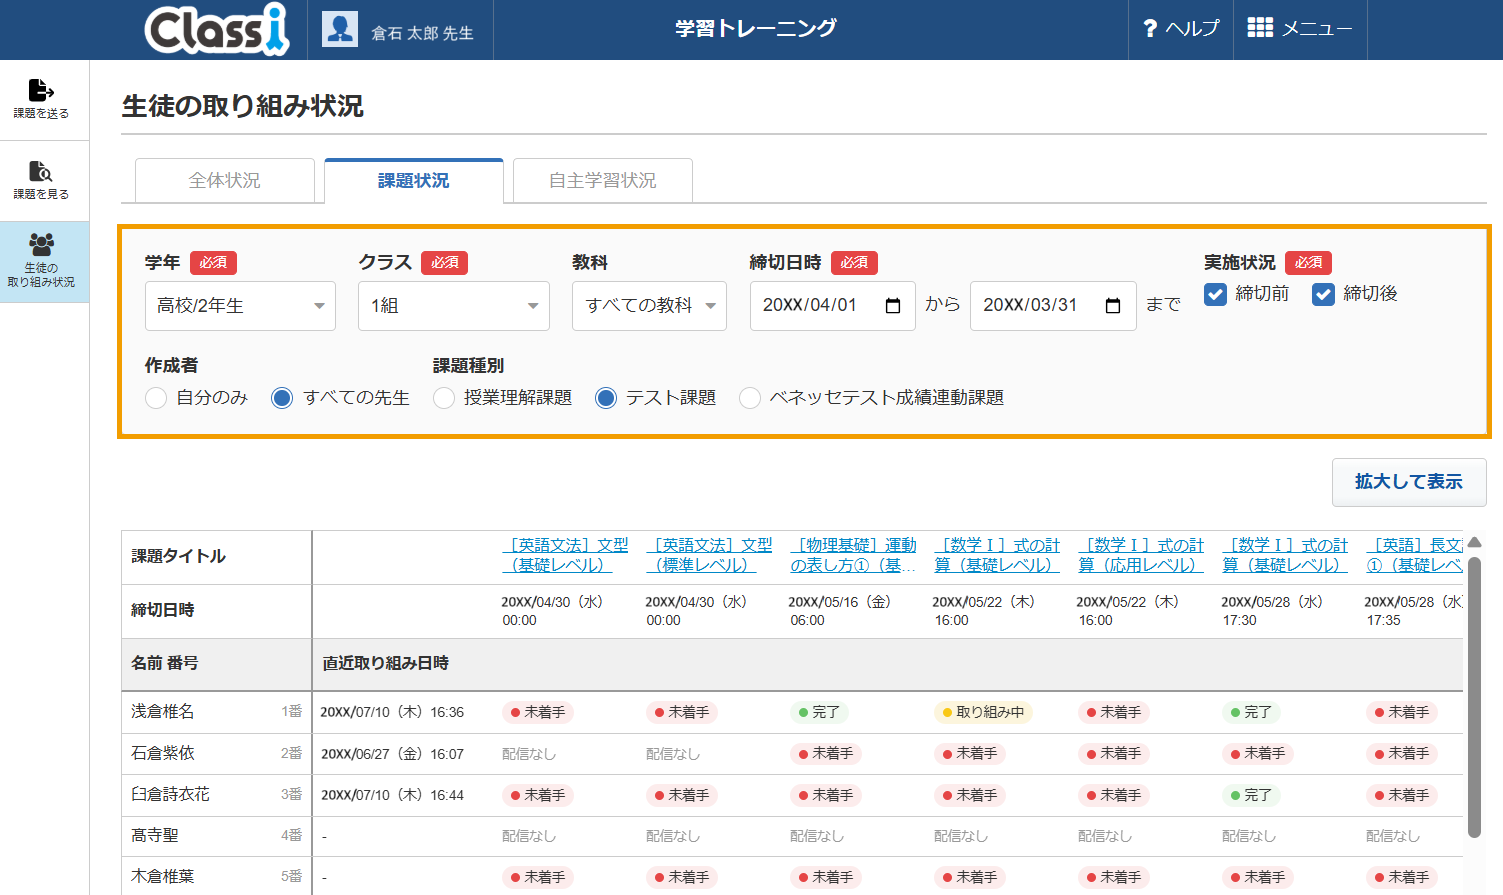
Task: Click student name 石倉紫依
Action: [163, 753]
